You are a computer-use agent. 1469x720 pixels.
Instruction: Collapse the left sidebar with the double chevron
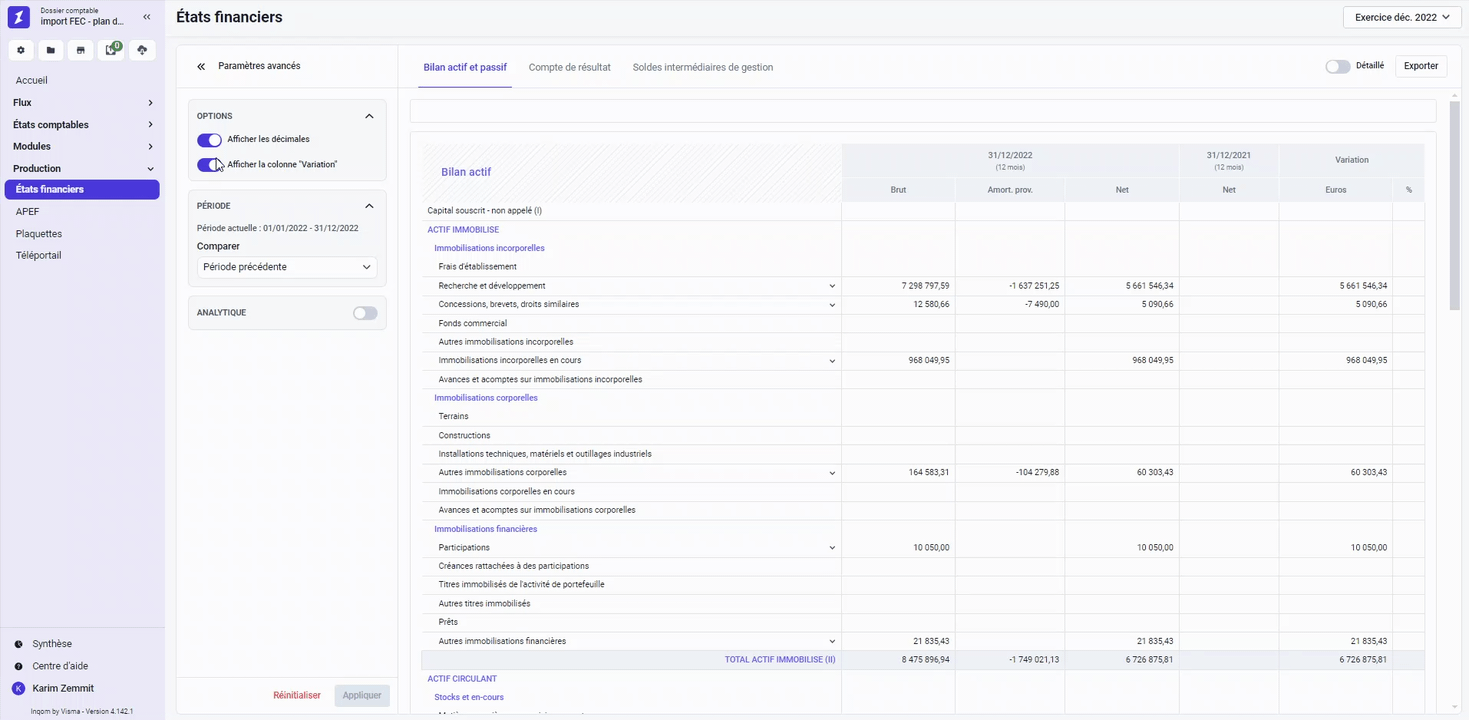tap(147, 17)
